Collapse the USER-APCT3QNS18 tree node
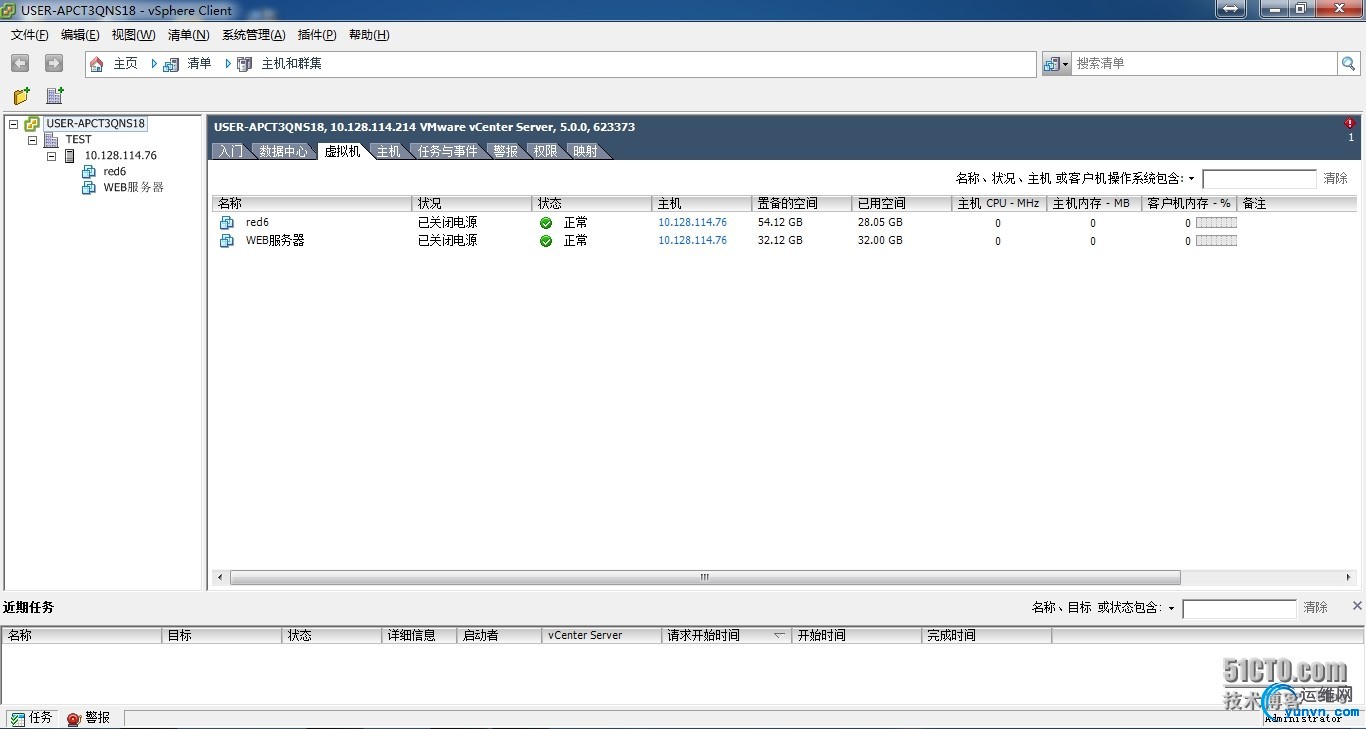 click(x=14, y=124)
